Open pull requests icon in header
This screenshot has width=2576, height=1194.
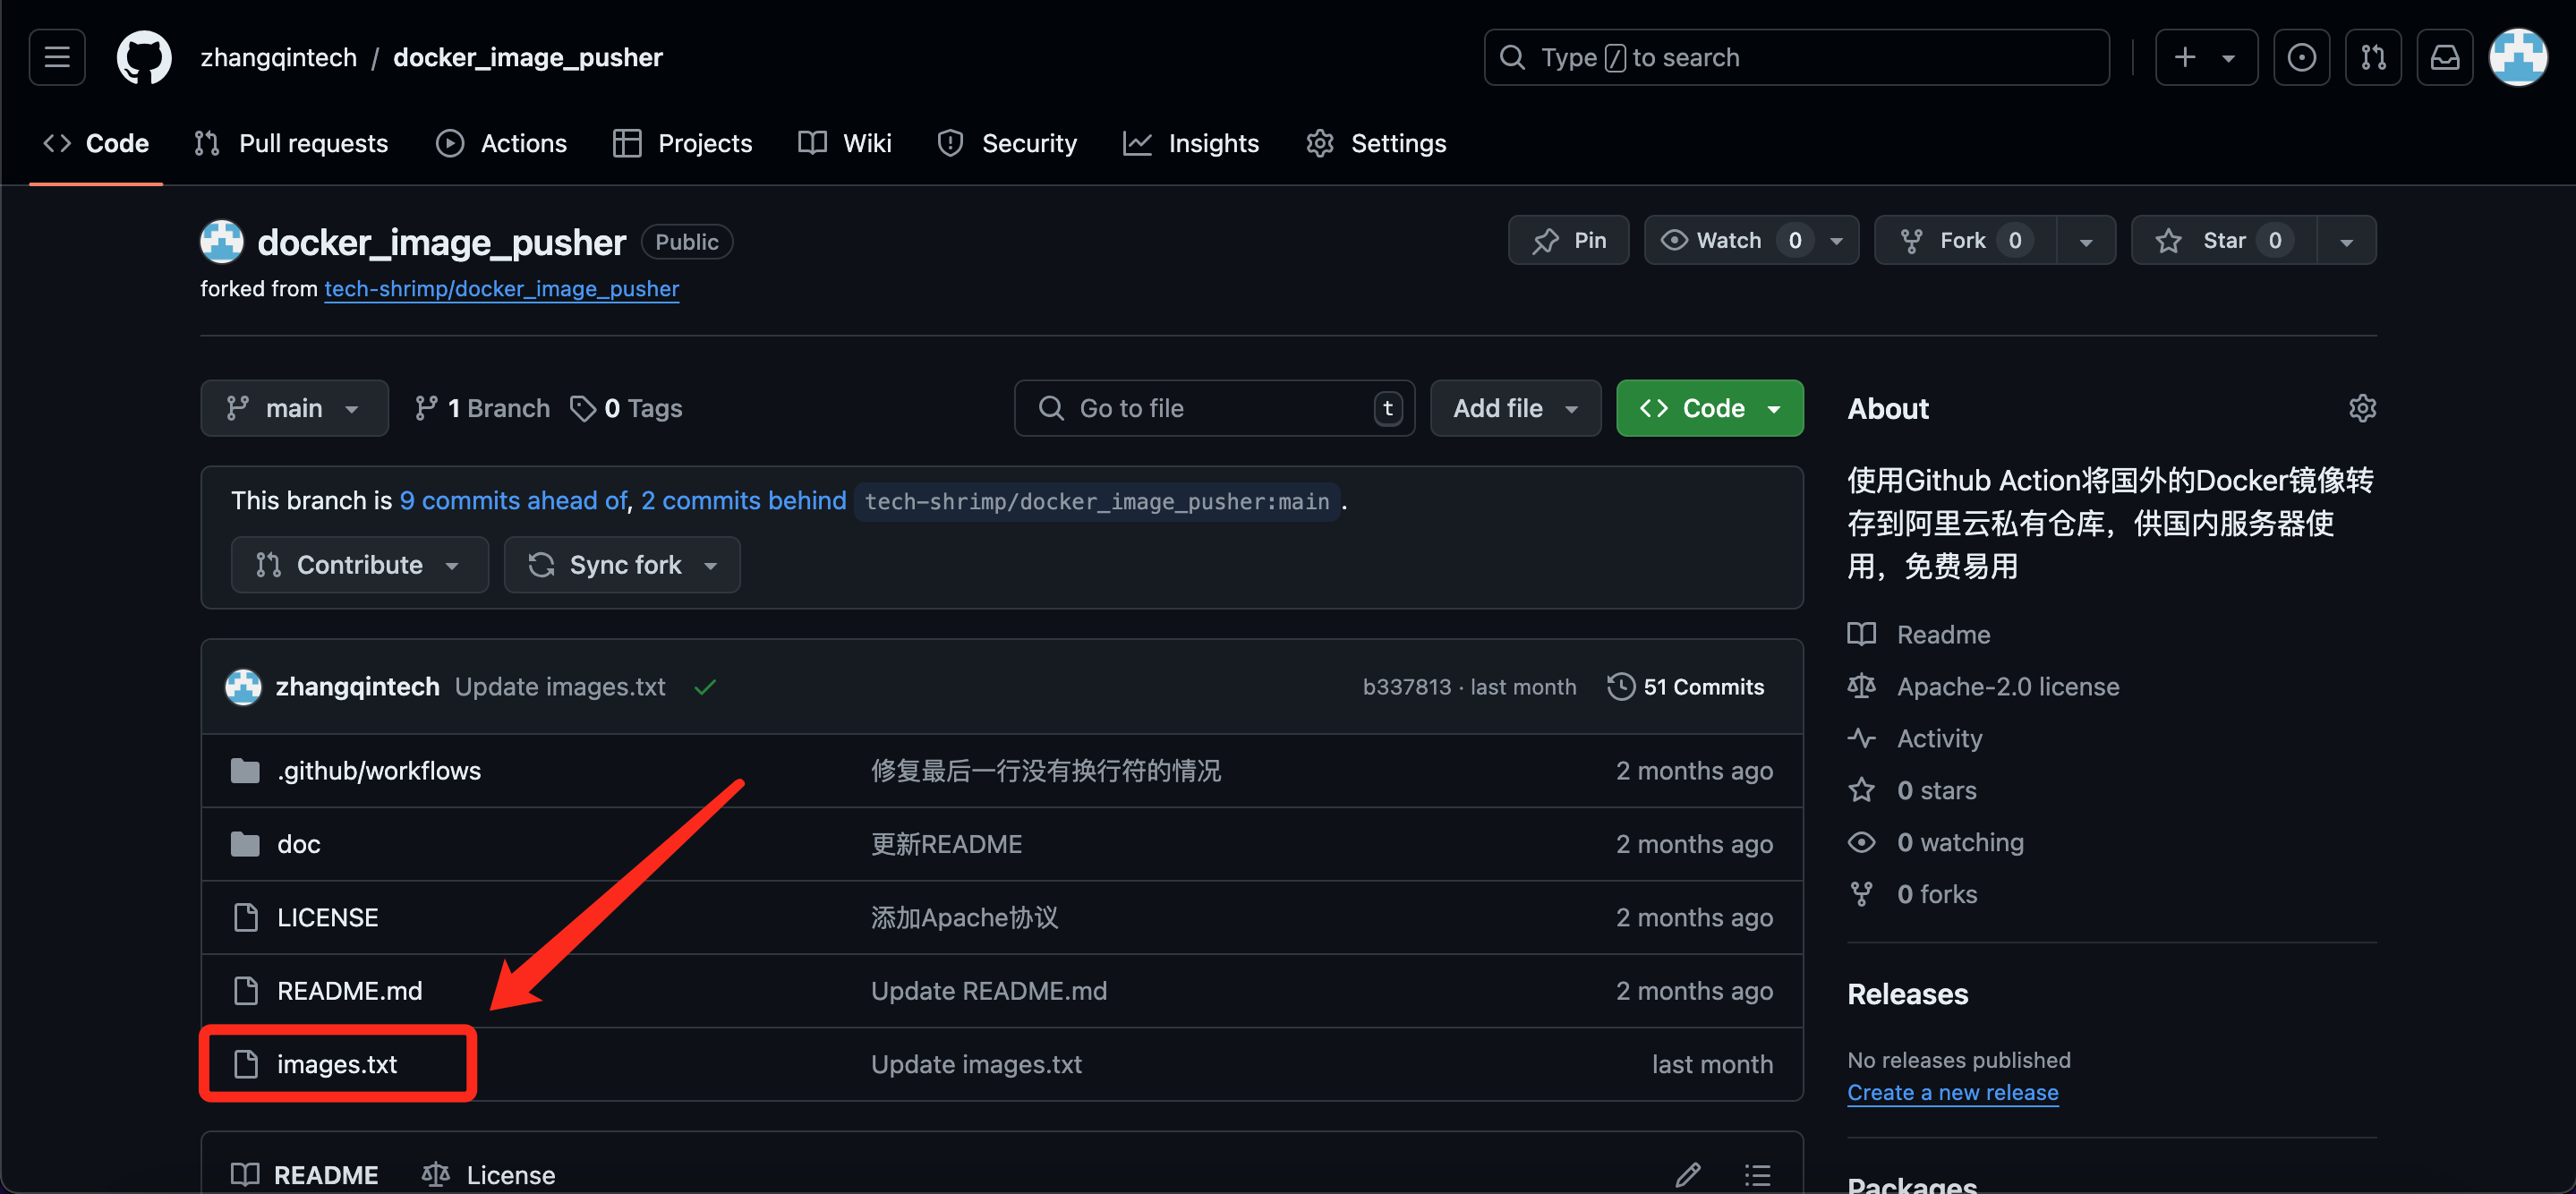click(2373, 57)
